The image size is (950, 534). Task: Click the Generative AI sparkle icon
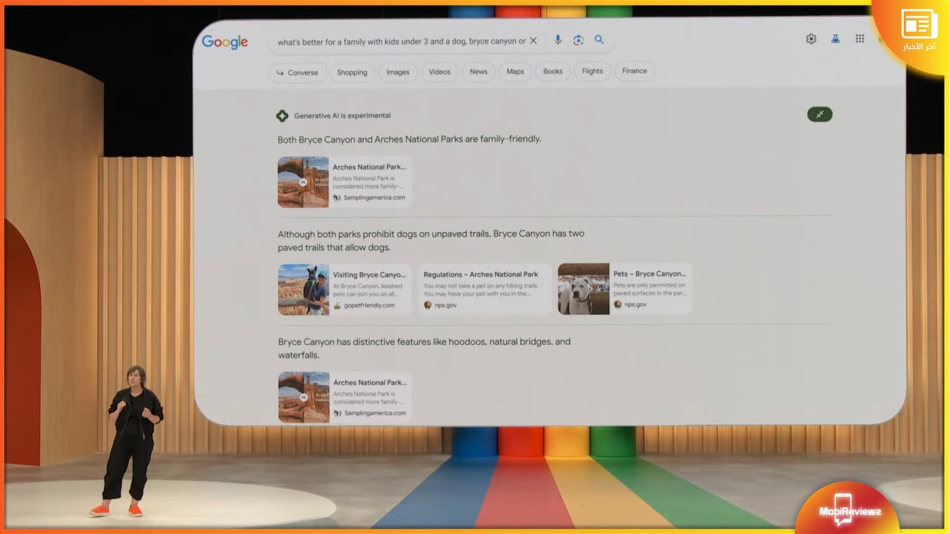pyautogui.click(x=282, y=116)
